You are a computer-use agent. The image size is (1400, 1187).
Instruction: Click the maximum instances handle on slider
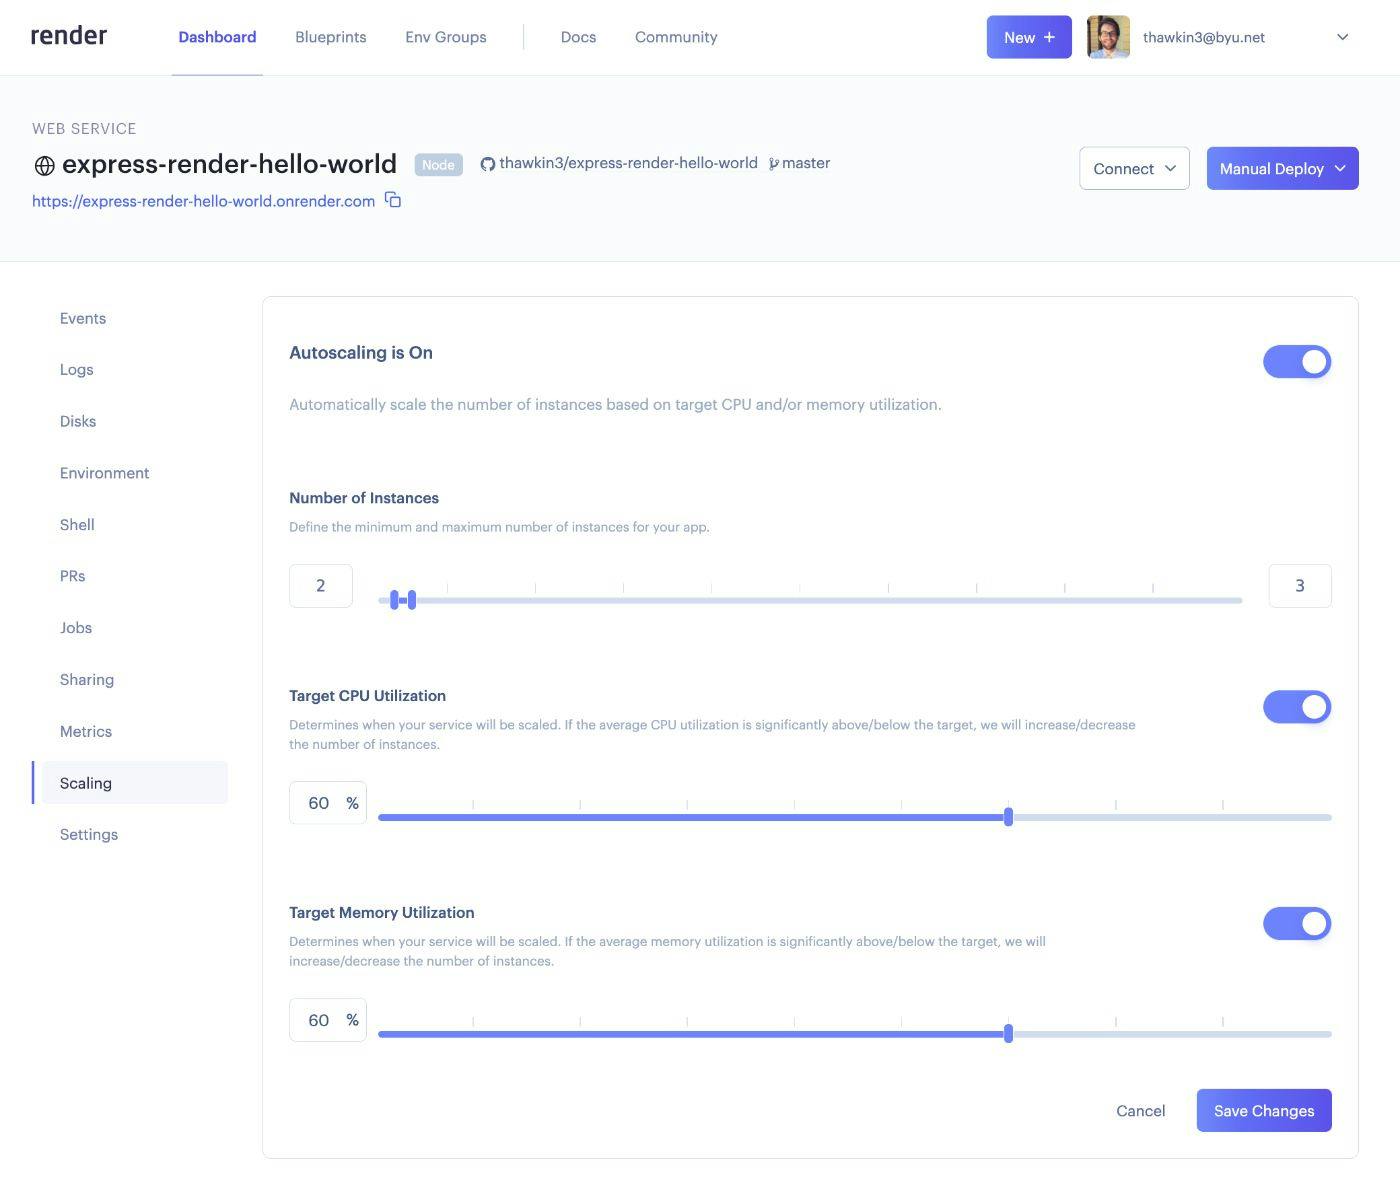(x=412, y=600)
